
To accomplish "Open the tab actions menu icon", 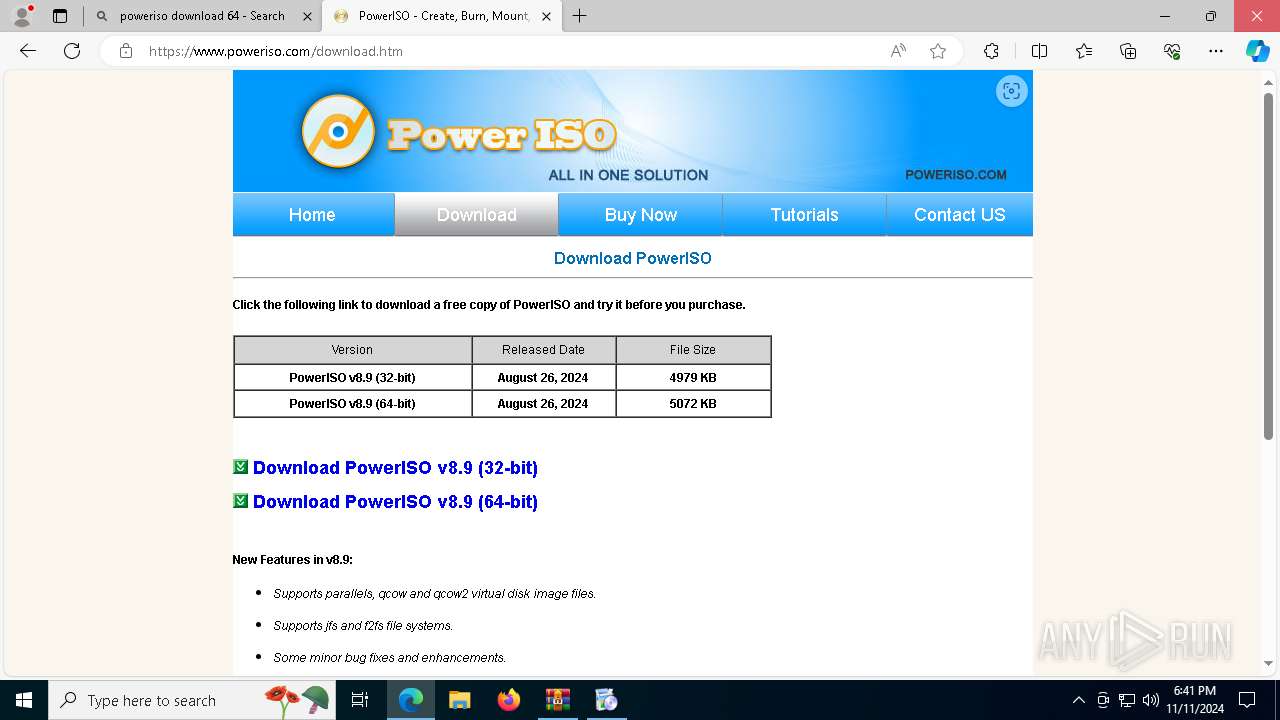I will pos(60,16).
